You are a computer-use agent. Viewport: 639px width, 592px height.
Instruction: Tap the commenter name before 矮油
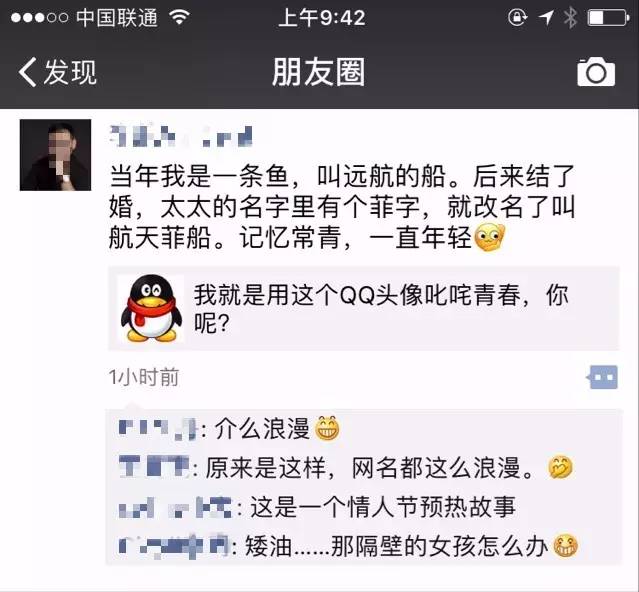coord(175,546)
